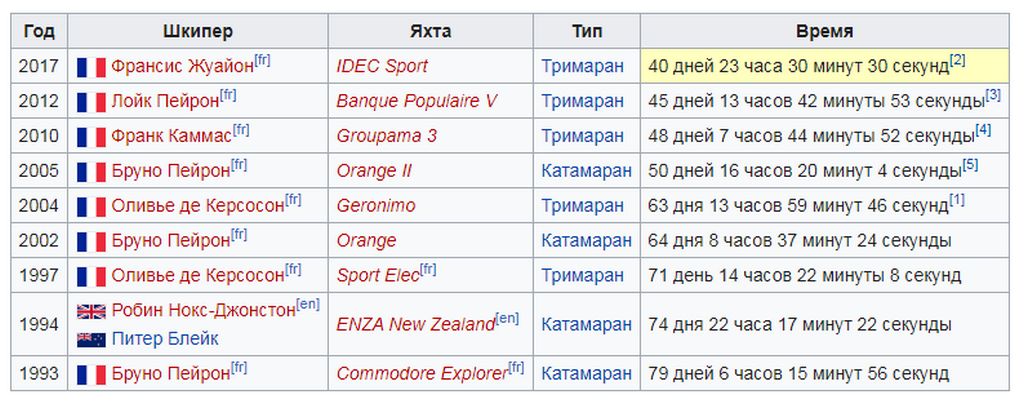Screen dimensions: 1024x404
Task: Open the Commodore Explorer yacht link
Action: coord(422,375)
